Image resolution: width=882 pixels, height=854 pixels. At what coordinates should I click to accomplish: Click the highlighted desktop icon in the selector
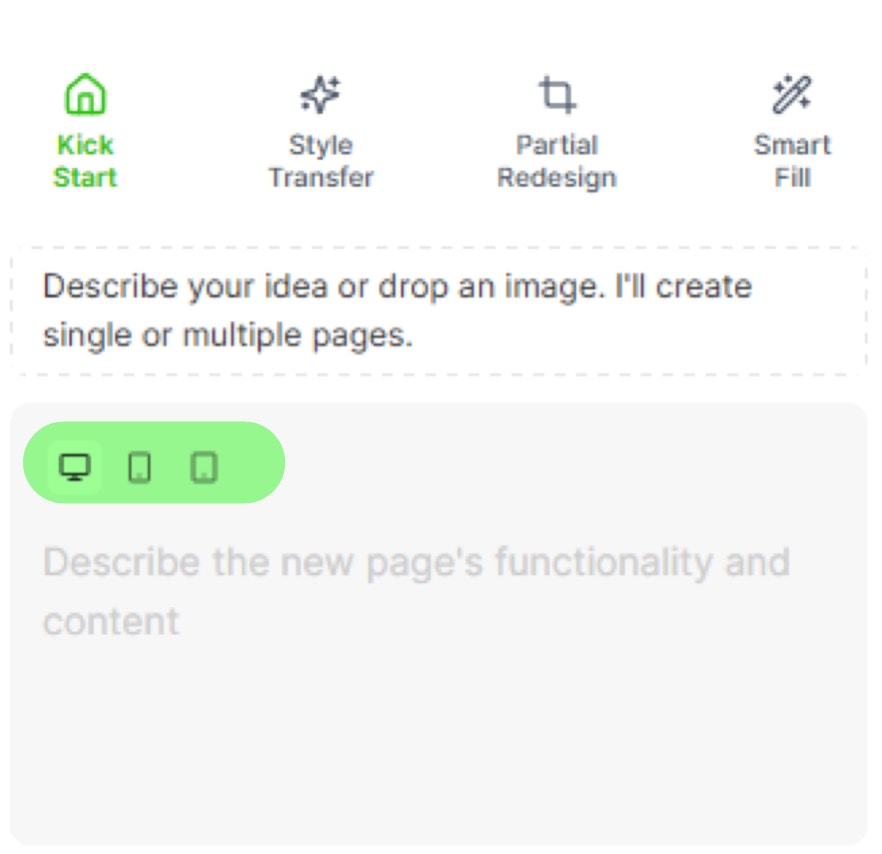75,466
